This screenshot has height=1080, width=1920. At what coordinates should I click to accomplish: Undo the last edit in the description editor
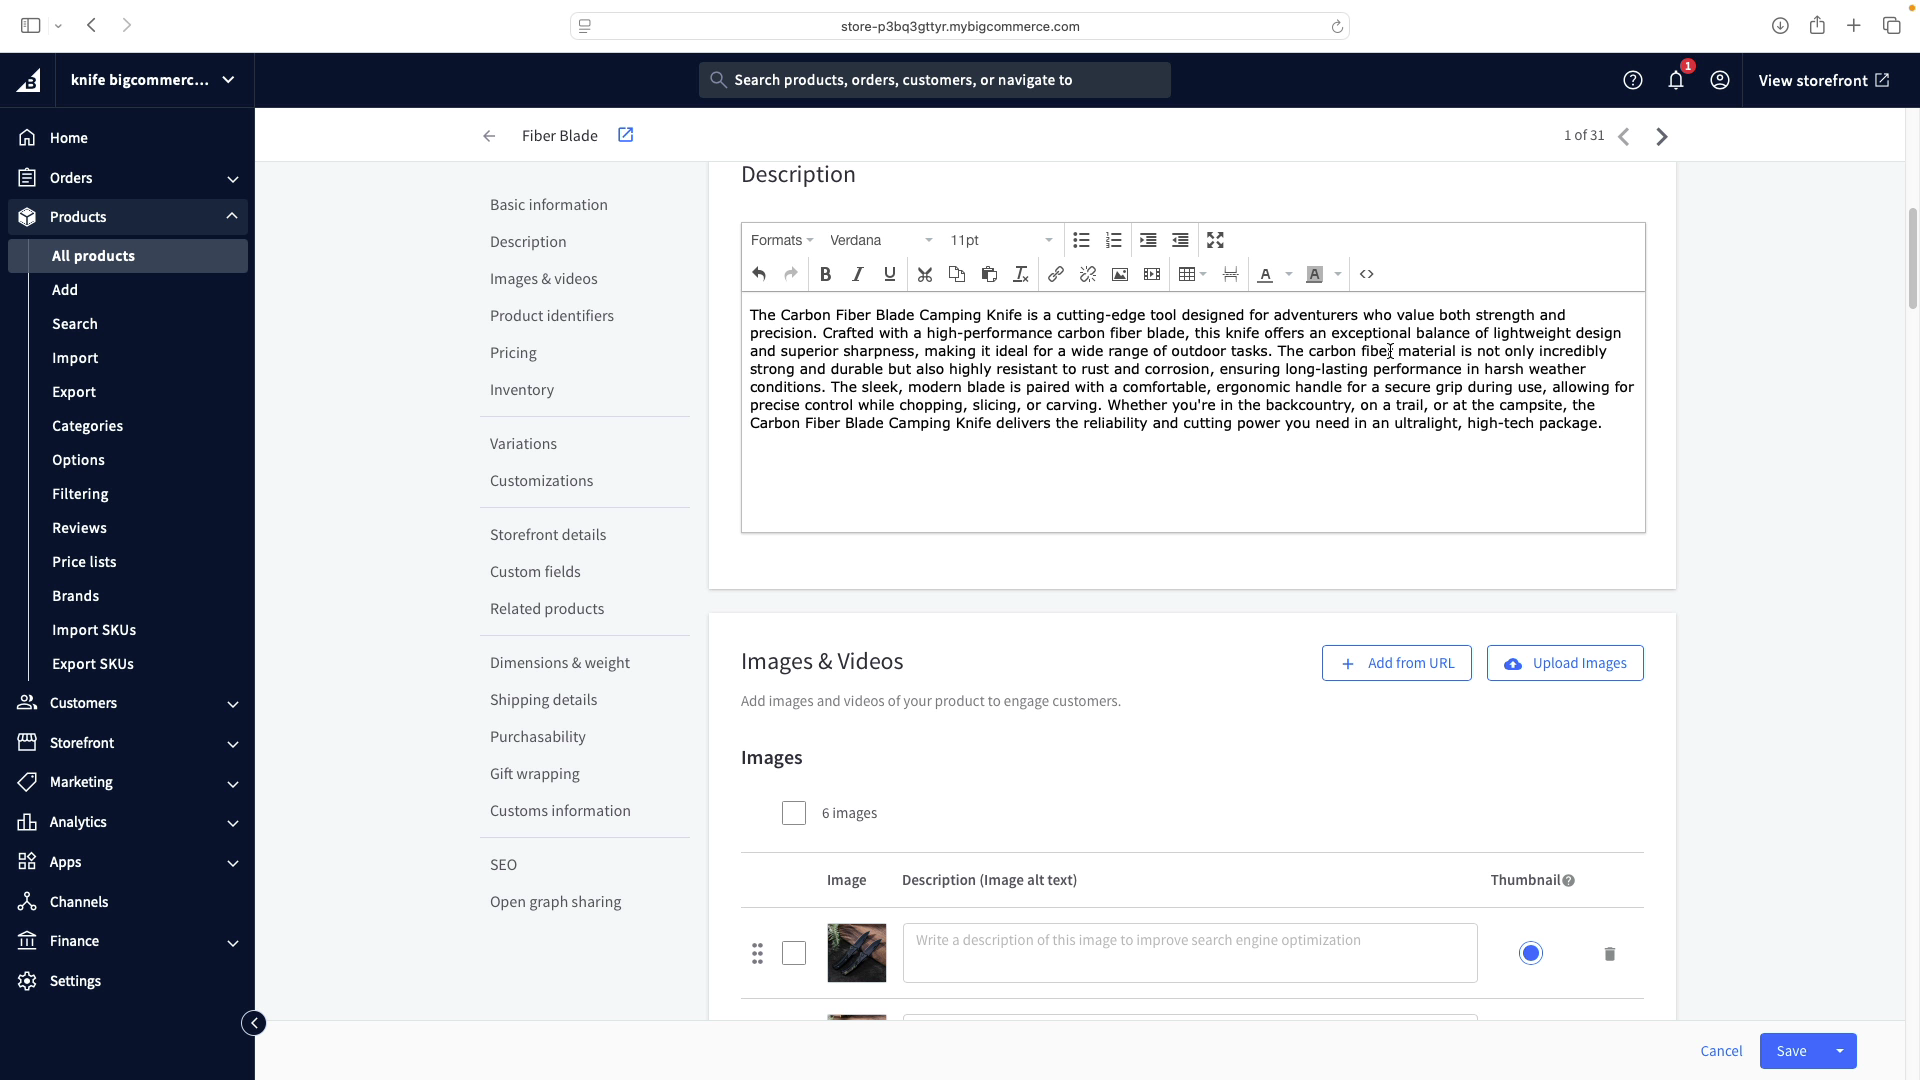759,274
